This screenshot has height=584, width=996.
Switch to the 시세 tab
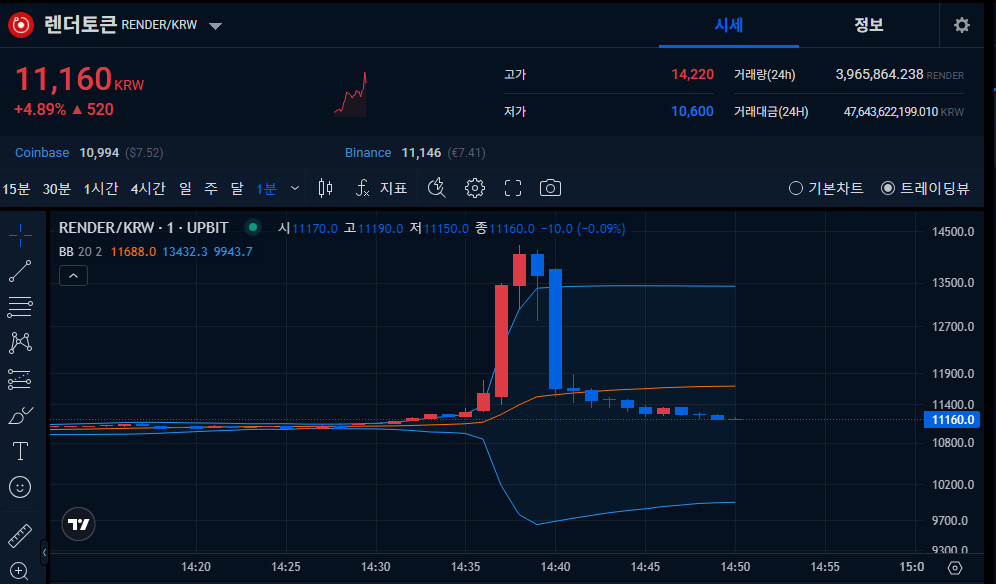coord(729,25)
